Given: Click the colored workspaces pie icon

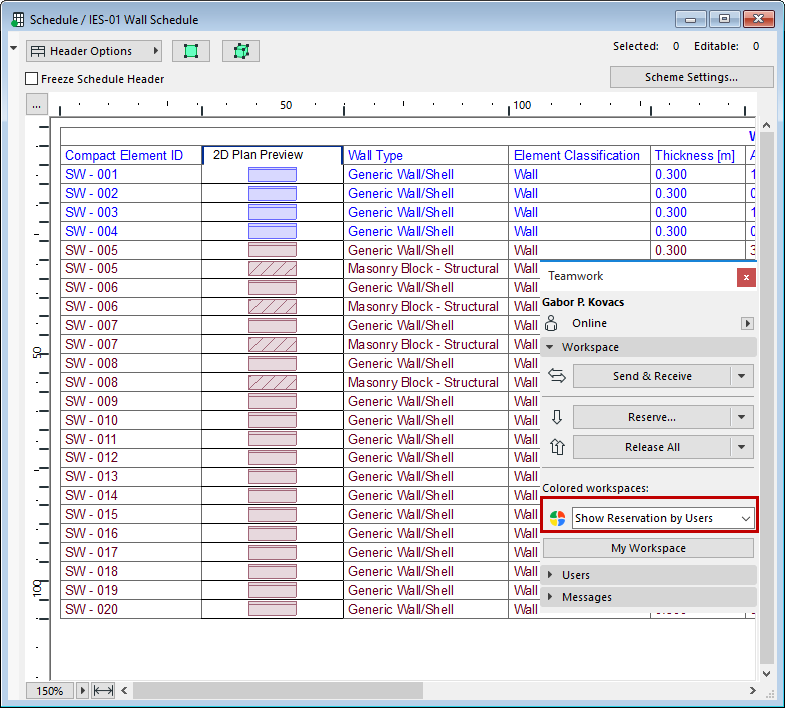Looking at the screenshot, I should click(557, 518).
